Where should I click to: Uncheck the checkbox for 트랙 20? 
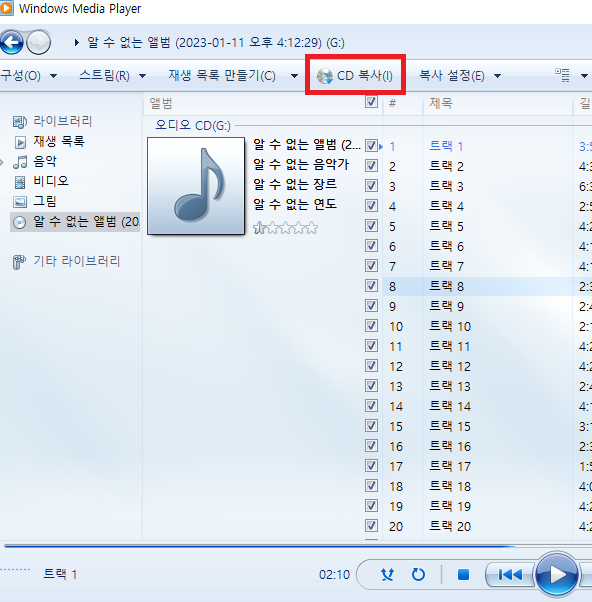(371, 525)
